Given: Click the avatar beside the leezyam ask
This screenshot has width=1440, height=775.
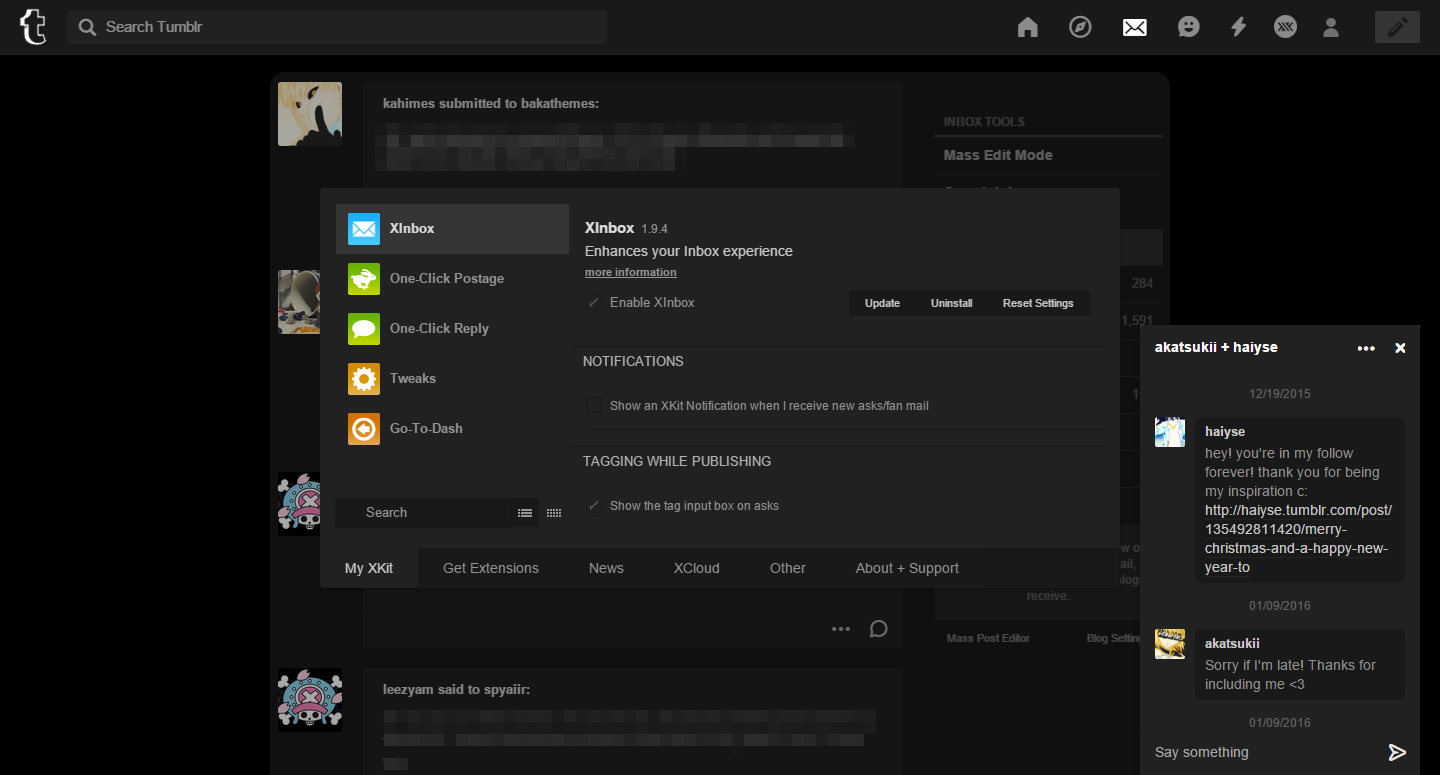Looking at the screenshot, I should pyautogui.click(x=310, y=700).
